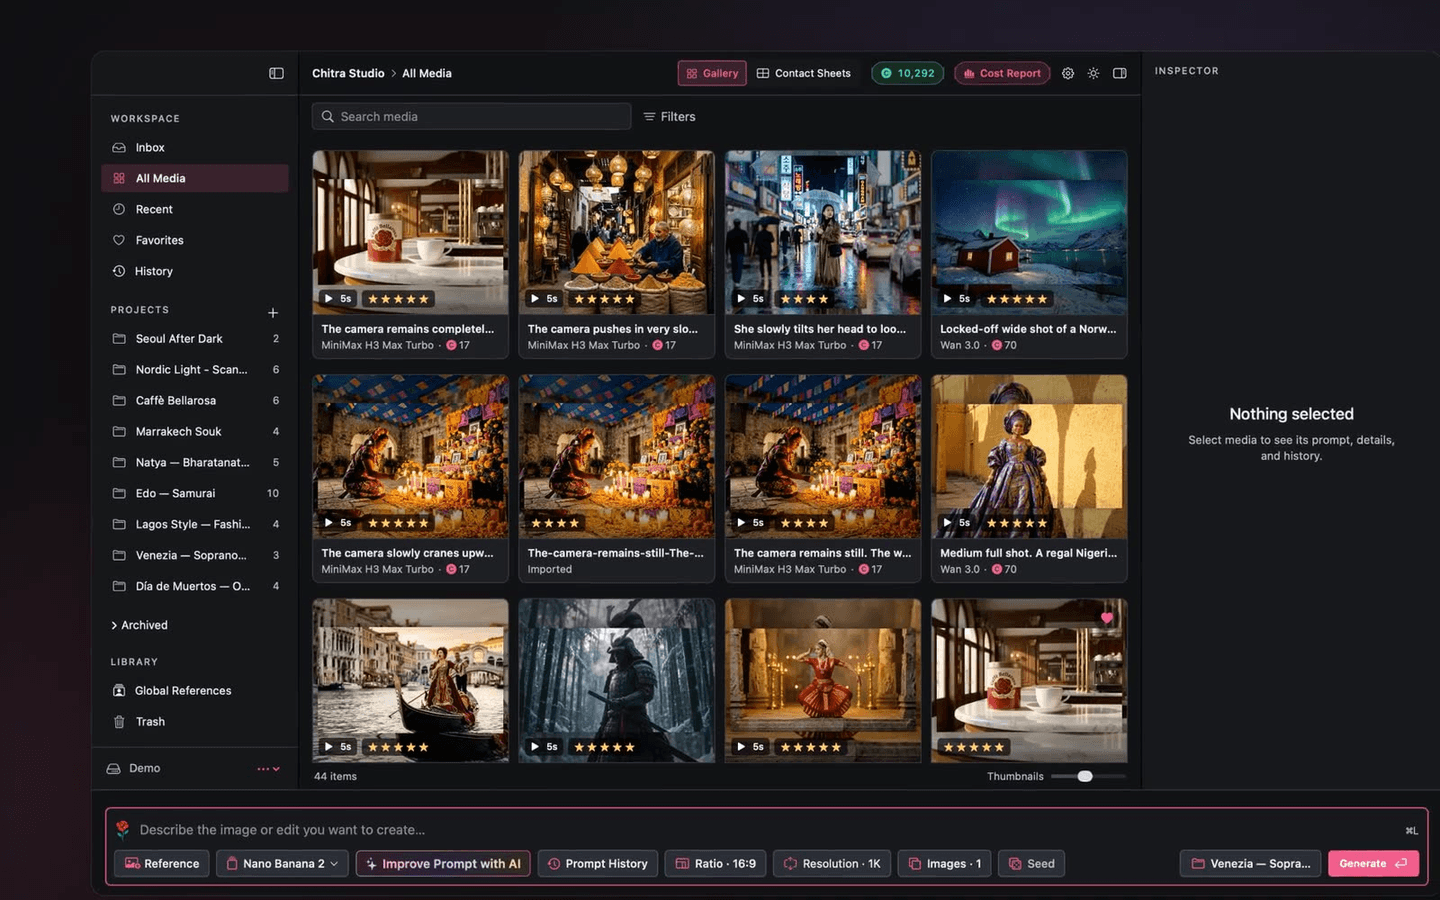Open the 10,292 credits balance badge
The image size is (1440, 900).
point(908,73)
